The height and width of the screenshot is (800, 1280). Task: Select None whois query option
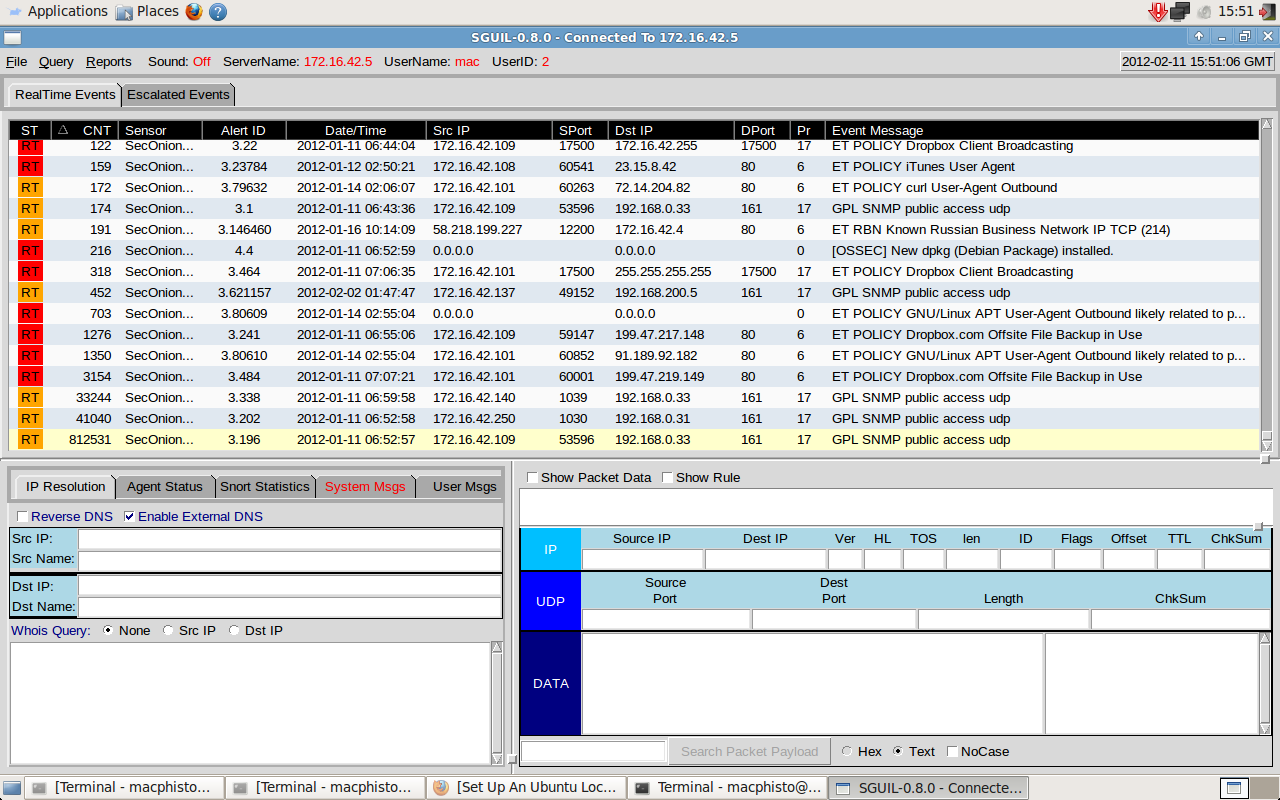click(108, 631)
